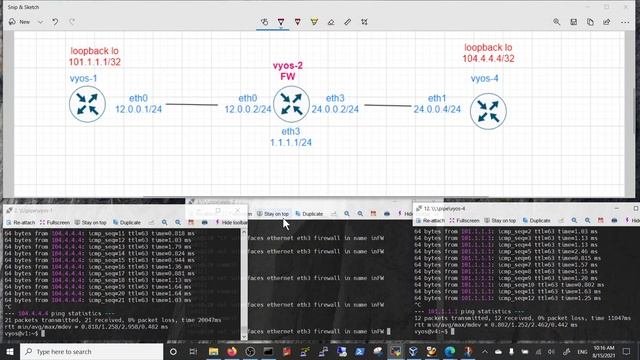Save the snip with Save icon

coord(573,22)
